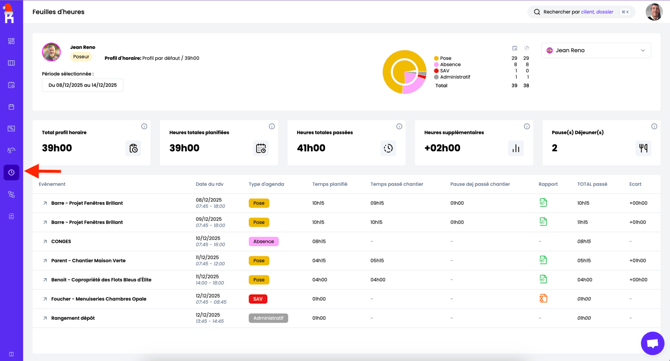Click the donut chart of hours
This screenshot has width=670, height=361.
click(404, 72)
